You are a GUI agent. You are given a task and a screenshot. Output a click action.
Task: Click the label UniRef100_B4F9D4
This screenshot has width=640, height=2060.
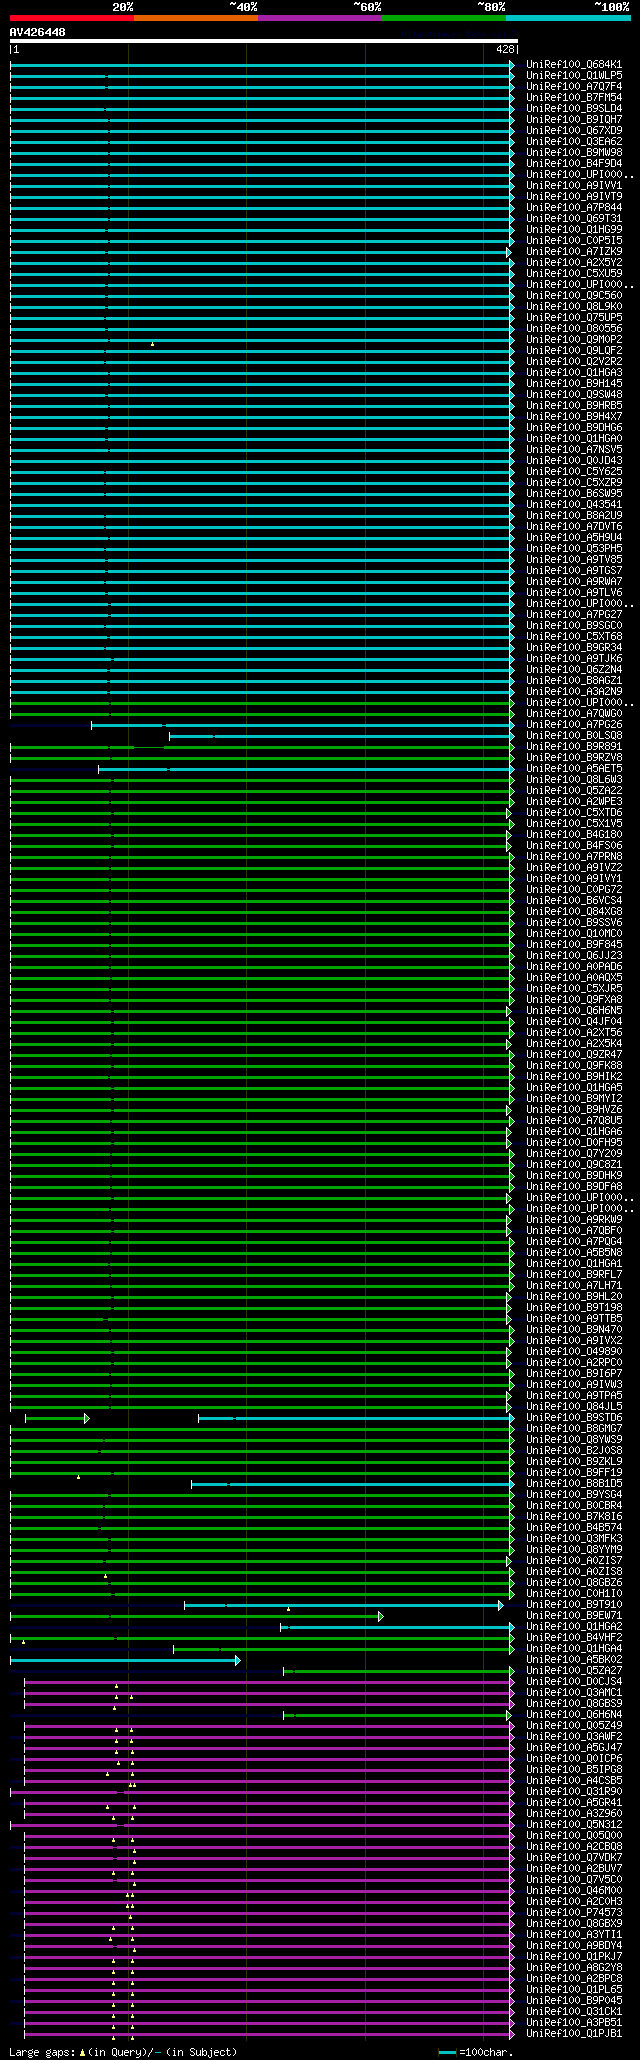[x=574, y=163]
